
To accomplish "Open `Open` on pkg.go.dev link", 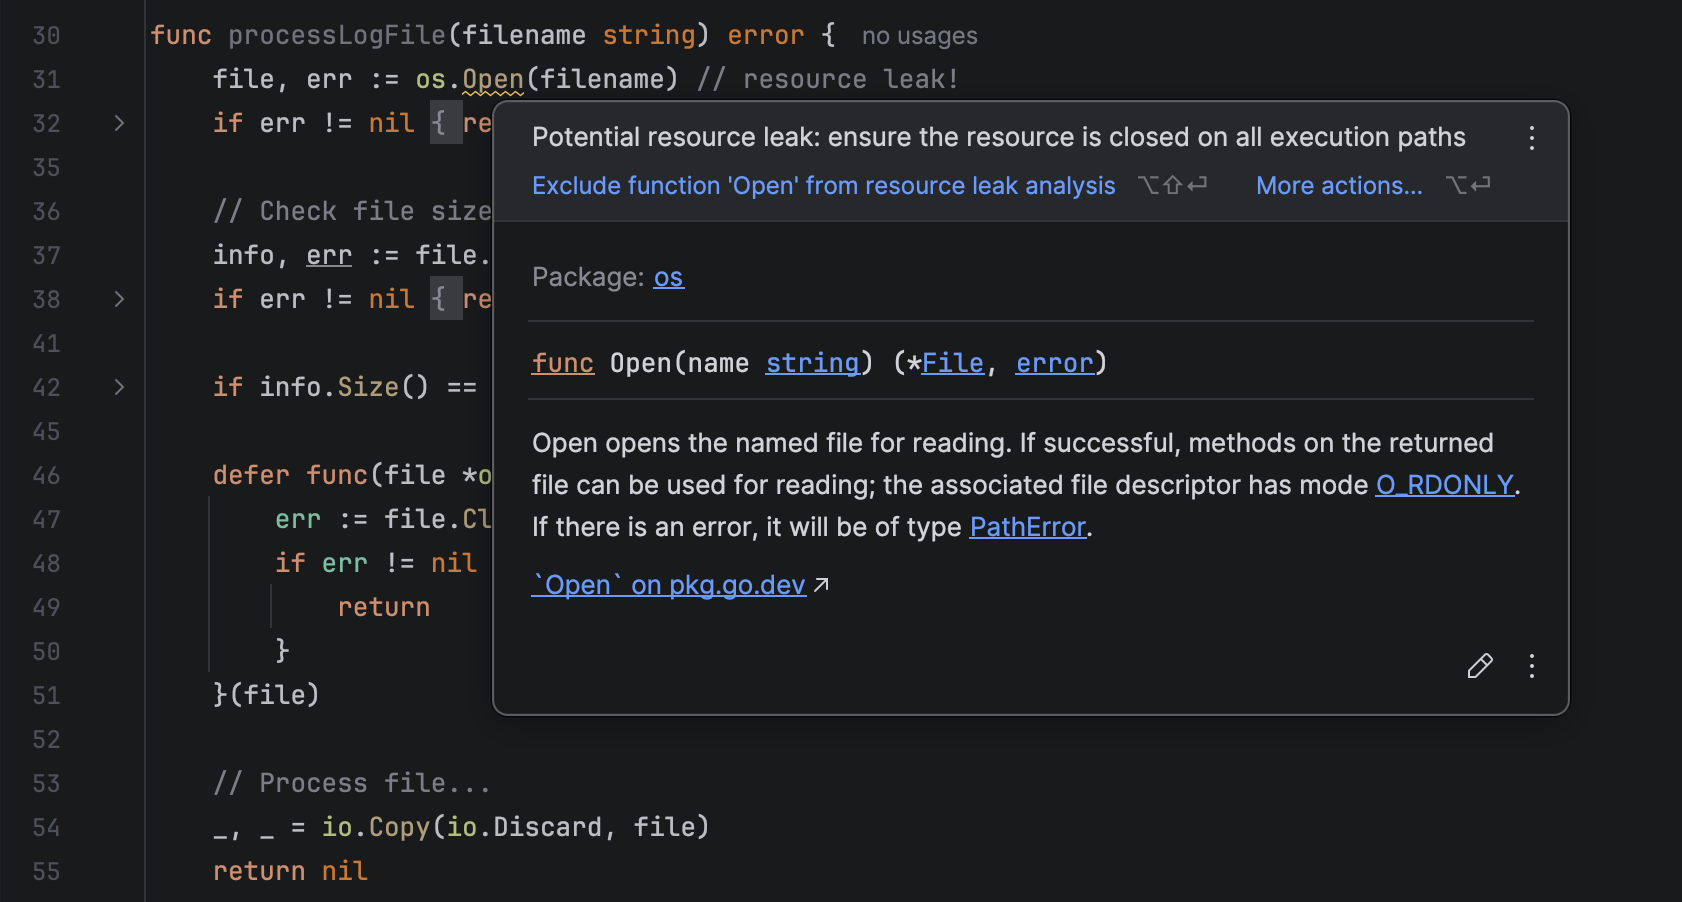I will (668, 585).
